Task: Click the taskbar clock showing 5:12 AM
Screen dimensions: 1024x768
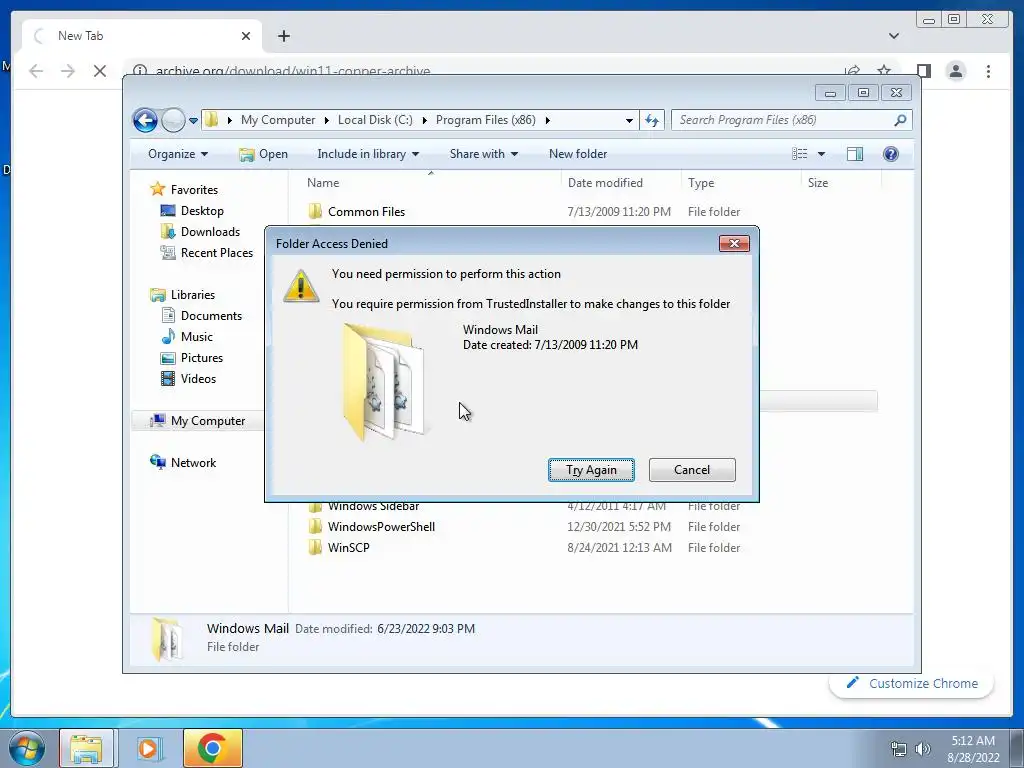Action: tap(973, 749)
